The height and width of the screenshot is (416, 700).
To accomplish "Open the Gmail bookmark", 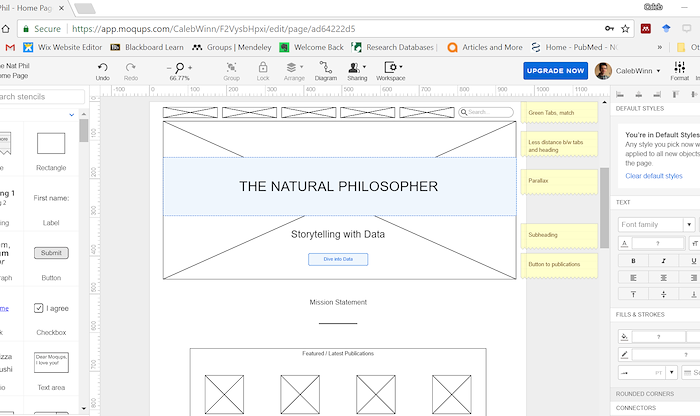I will [x=10, y=47].
